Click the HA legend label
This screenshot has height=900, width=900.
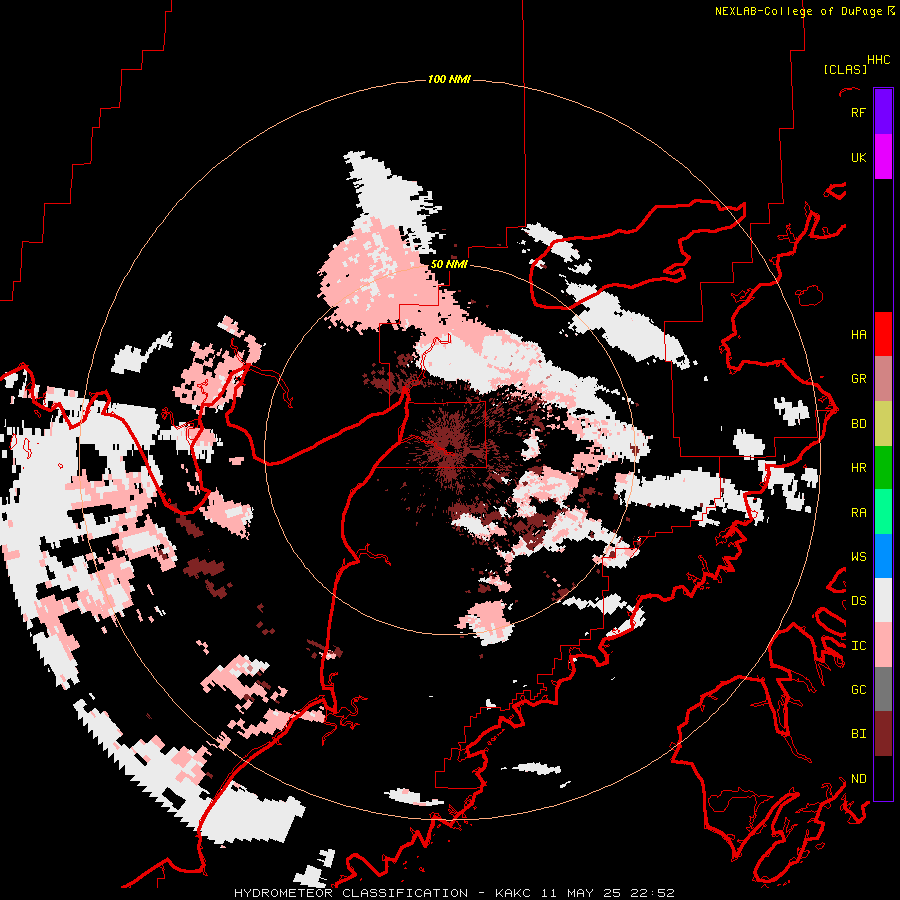pos(858,334)
